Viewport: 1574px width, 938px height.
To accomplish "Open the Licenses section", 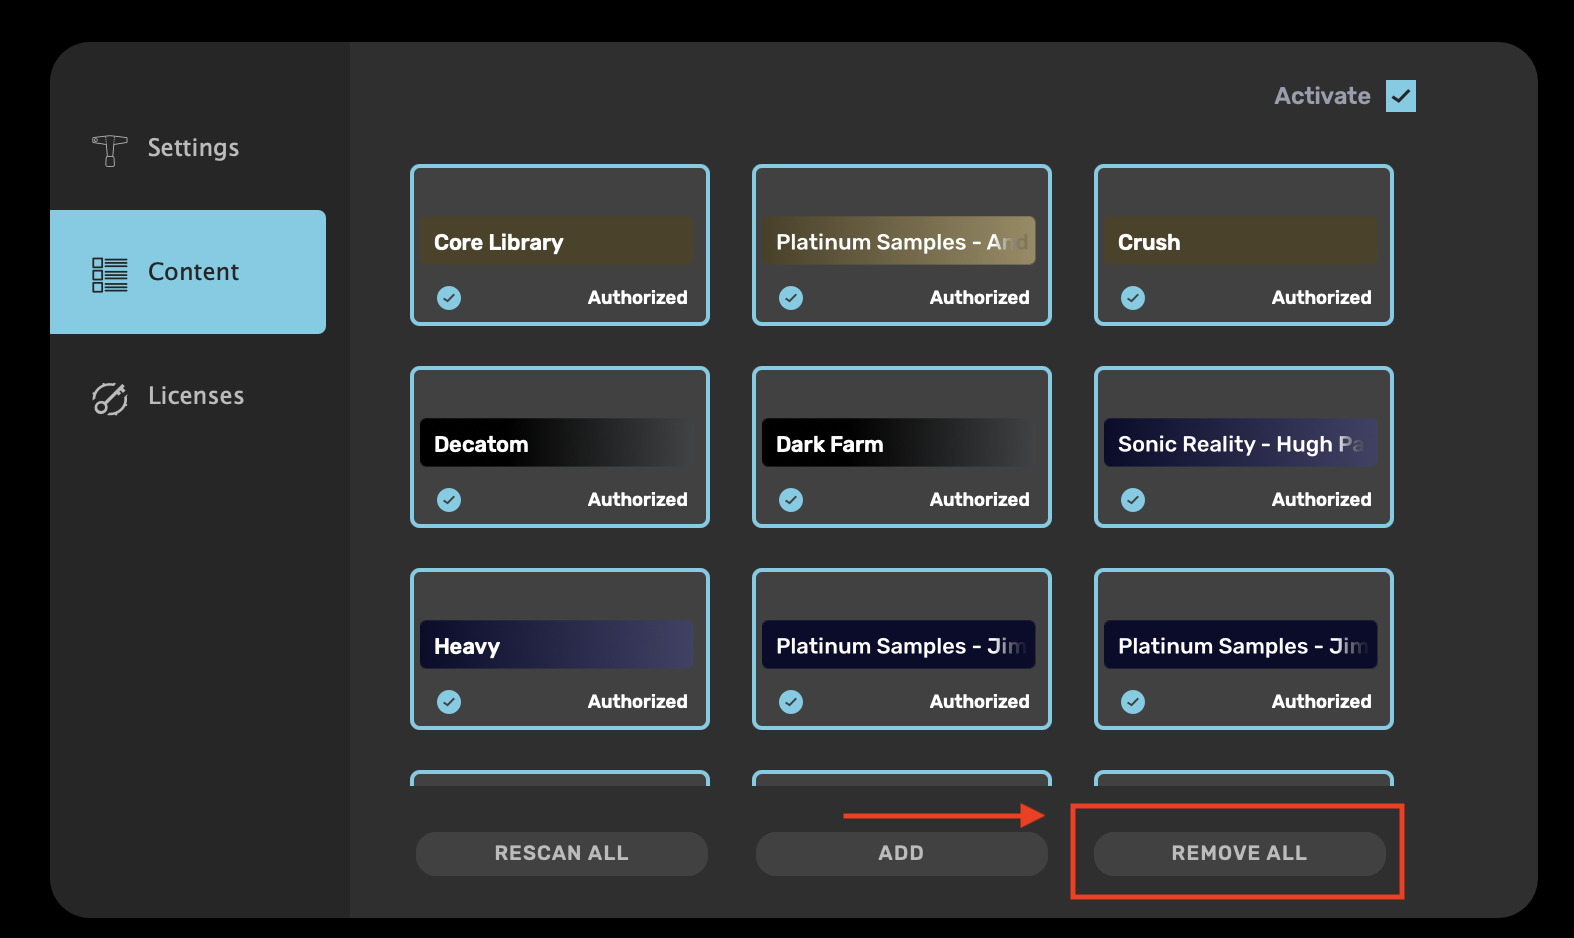I will click(188, 396).
